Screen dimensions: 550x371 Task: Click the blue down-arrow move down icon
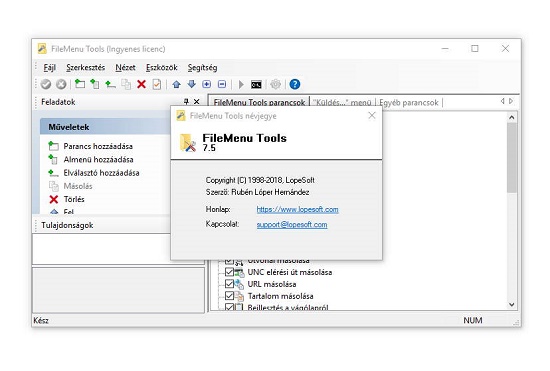192,84
